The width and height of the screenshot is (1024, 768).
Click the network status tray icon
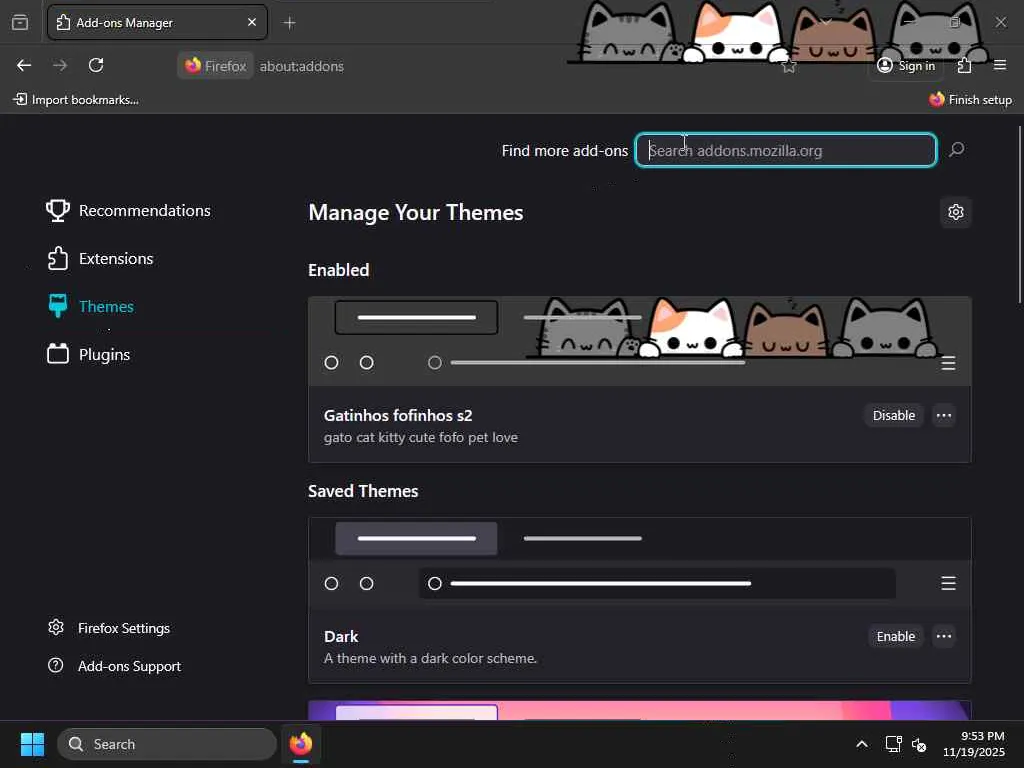pyautogui.click(x=893, y=744)
